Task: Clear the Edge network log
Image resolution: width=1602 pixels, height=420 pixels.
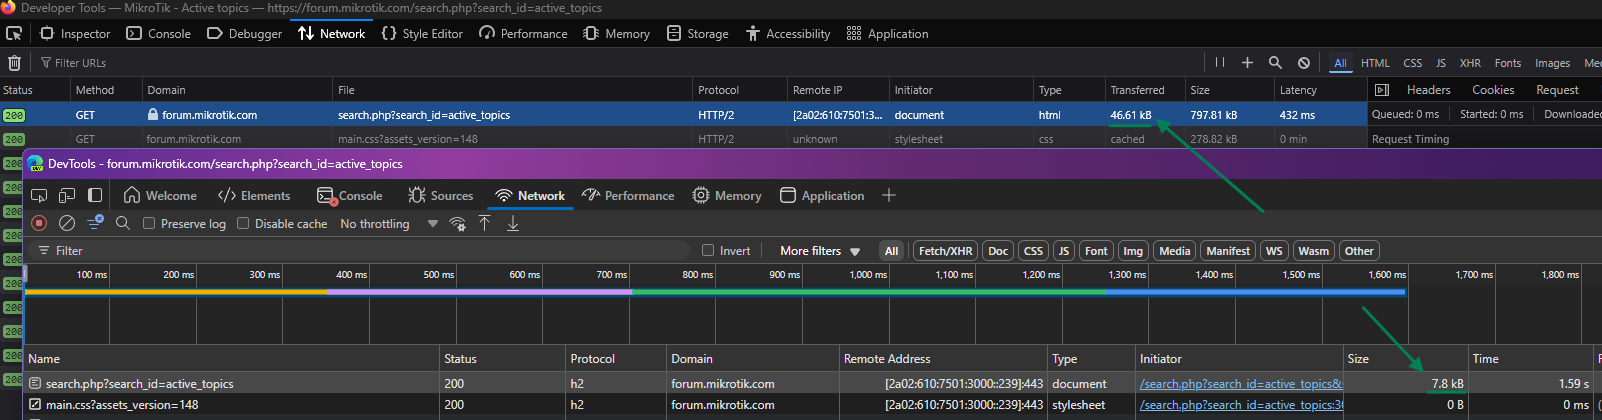Action: pyautogui.click(x=67, y=223)
